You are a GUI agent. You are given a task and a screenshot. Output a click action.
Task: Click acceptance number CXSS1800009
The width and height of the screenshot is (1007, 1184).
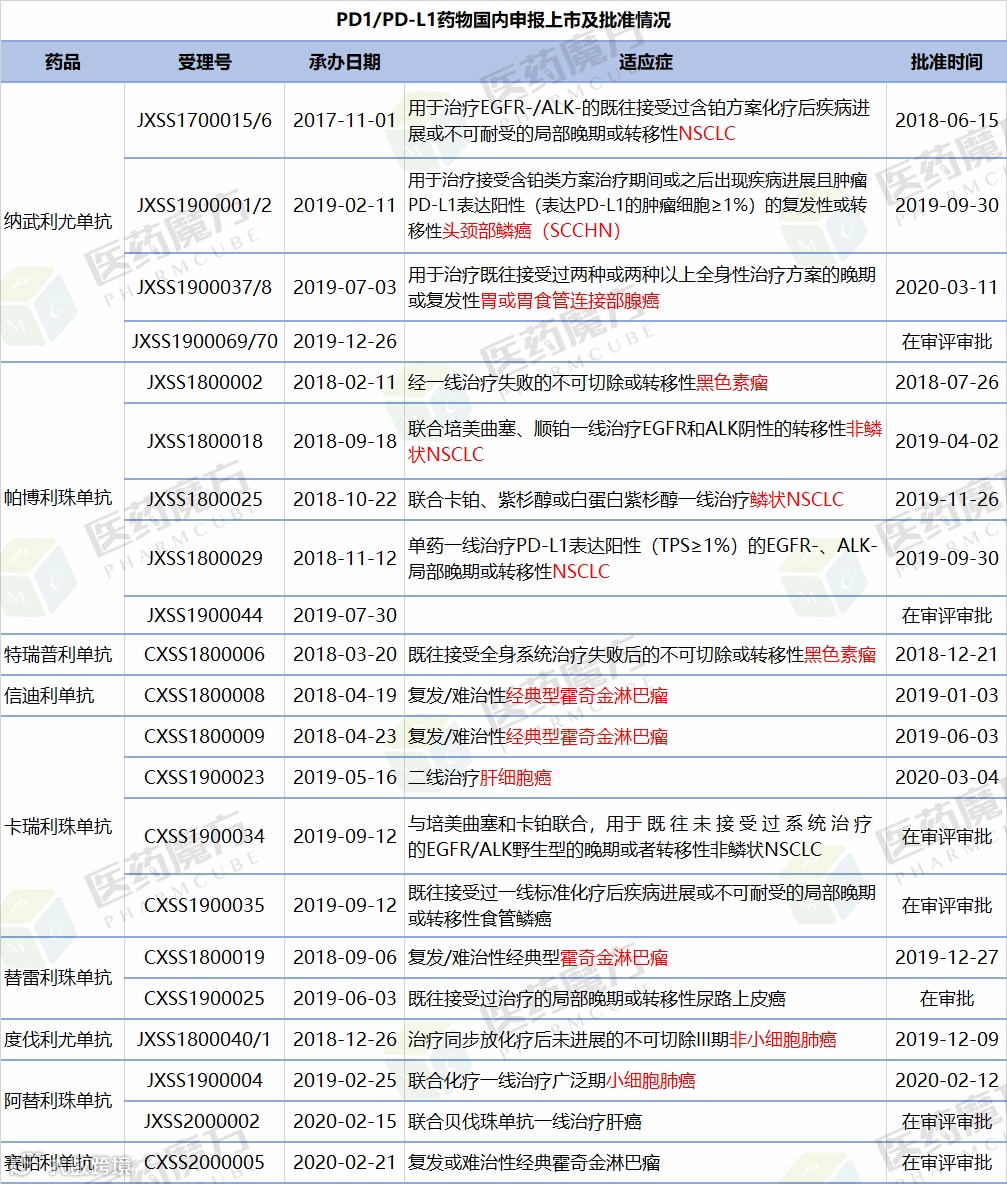(205, 736)
